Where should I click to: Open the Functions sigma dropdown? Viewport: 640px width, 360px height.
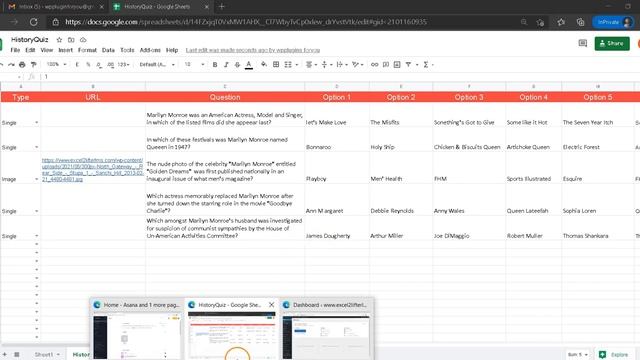[428, 64]
